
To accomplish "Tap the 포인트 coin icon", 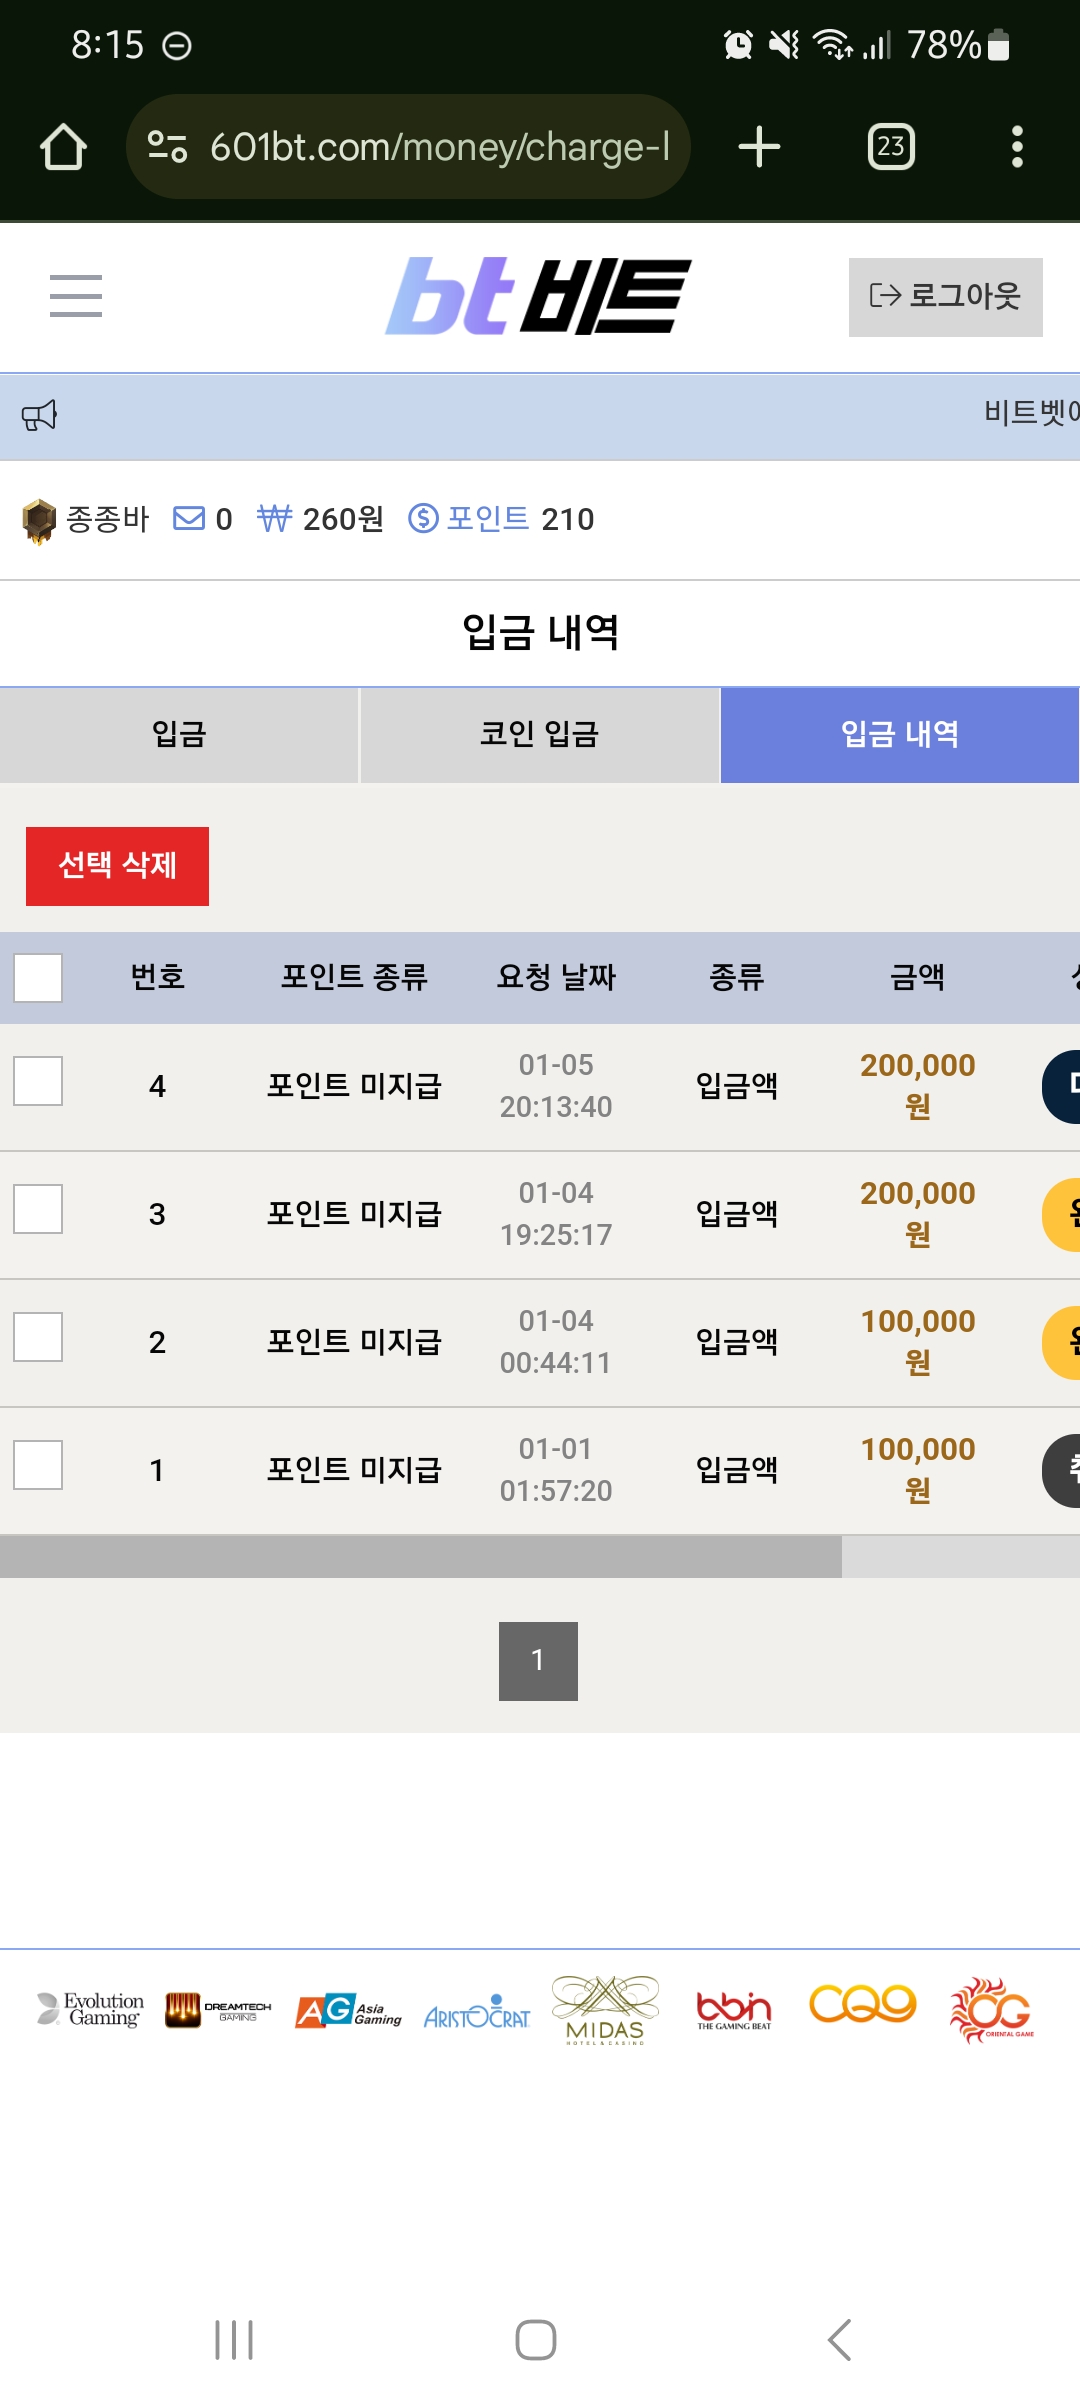I will pyautogui.click(x=423, y=518).
